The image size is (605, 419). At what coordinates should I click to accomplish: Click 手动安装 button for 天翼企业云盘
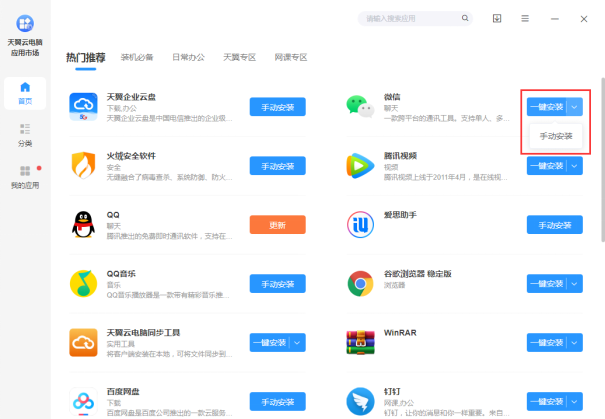(277, 106)
